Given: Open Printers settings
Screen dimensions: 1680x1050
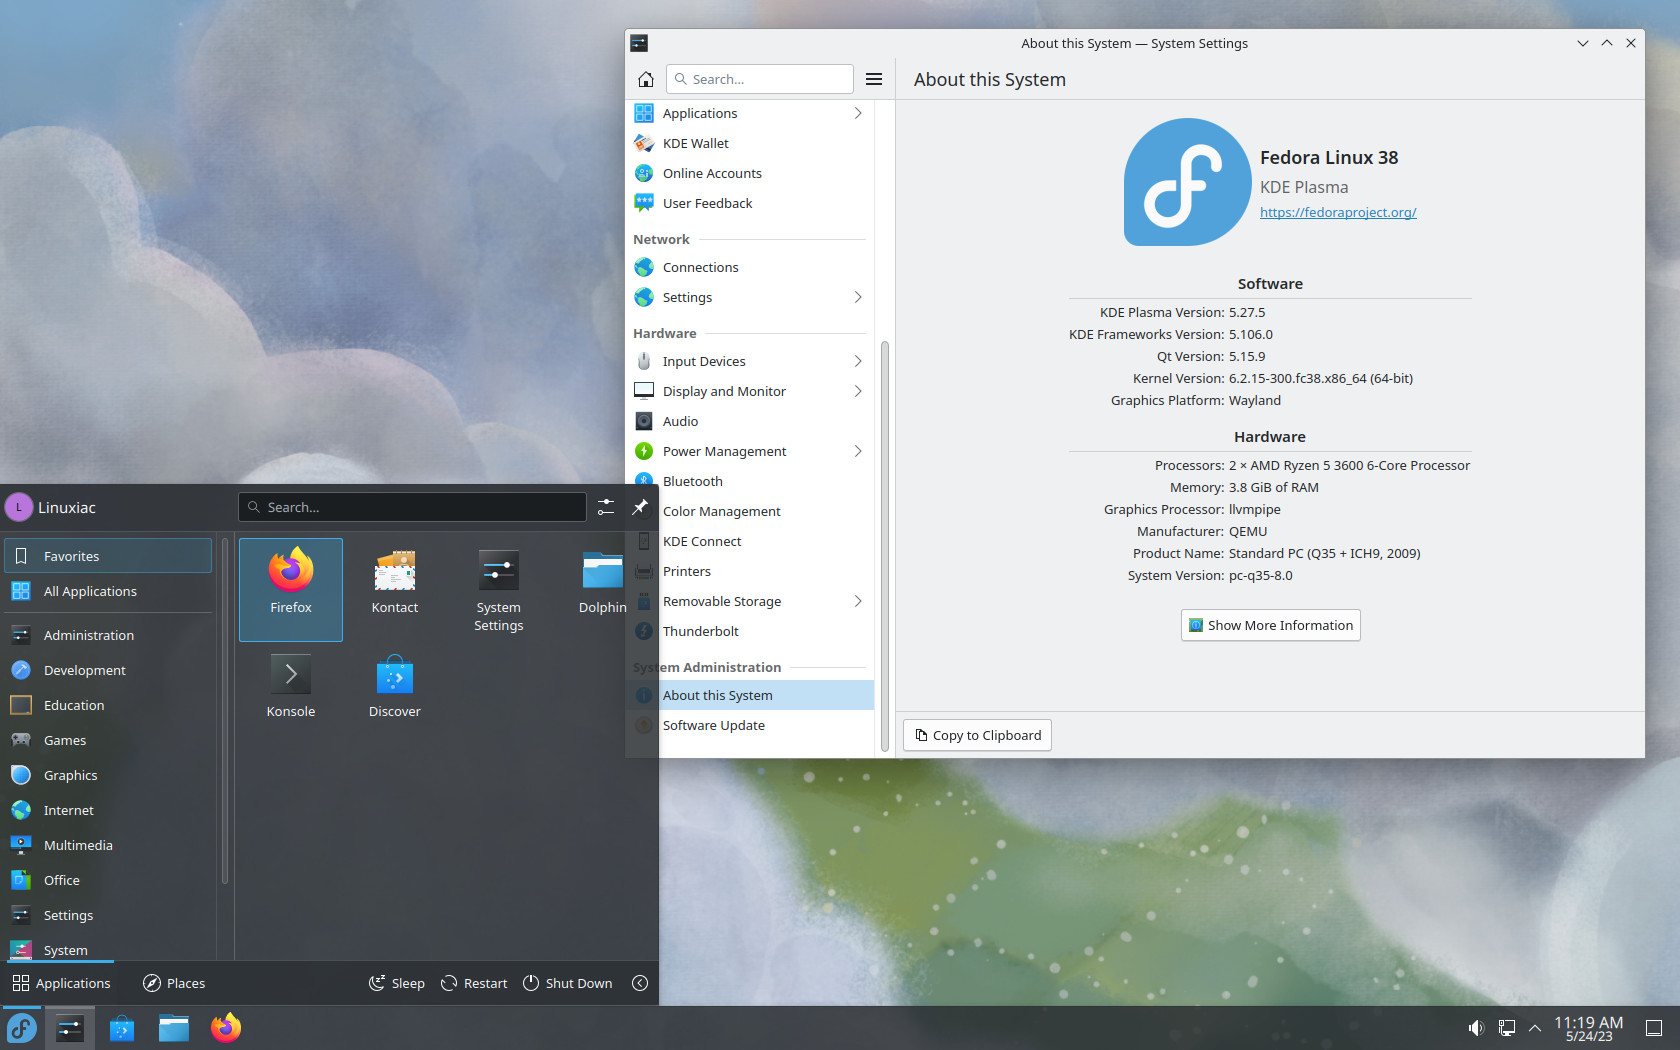Looking at the screenshot, I should point(749,571).
